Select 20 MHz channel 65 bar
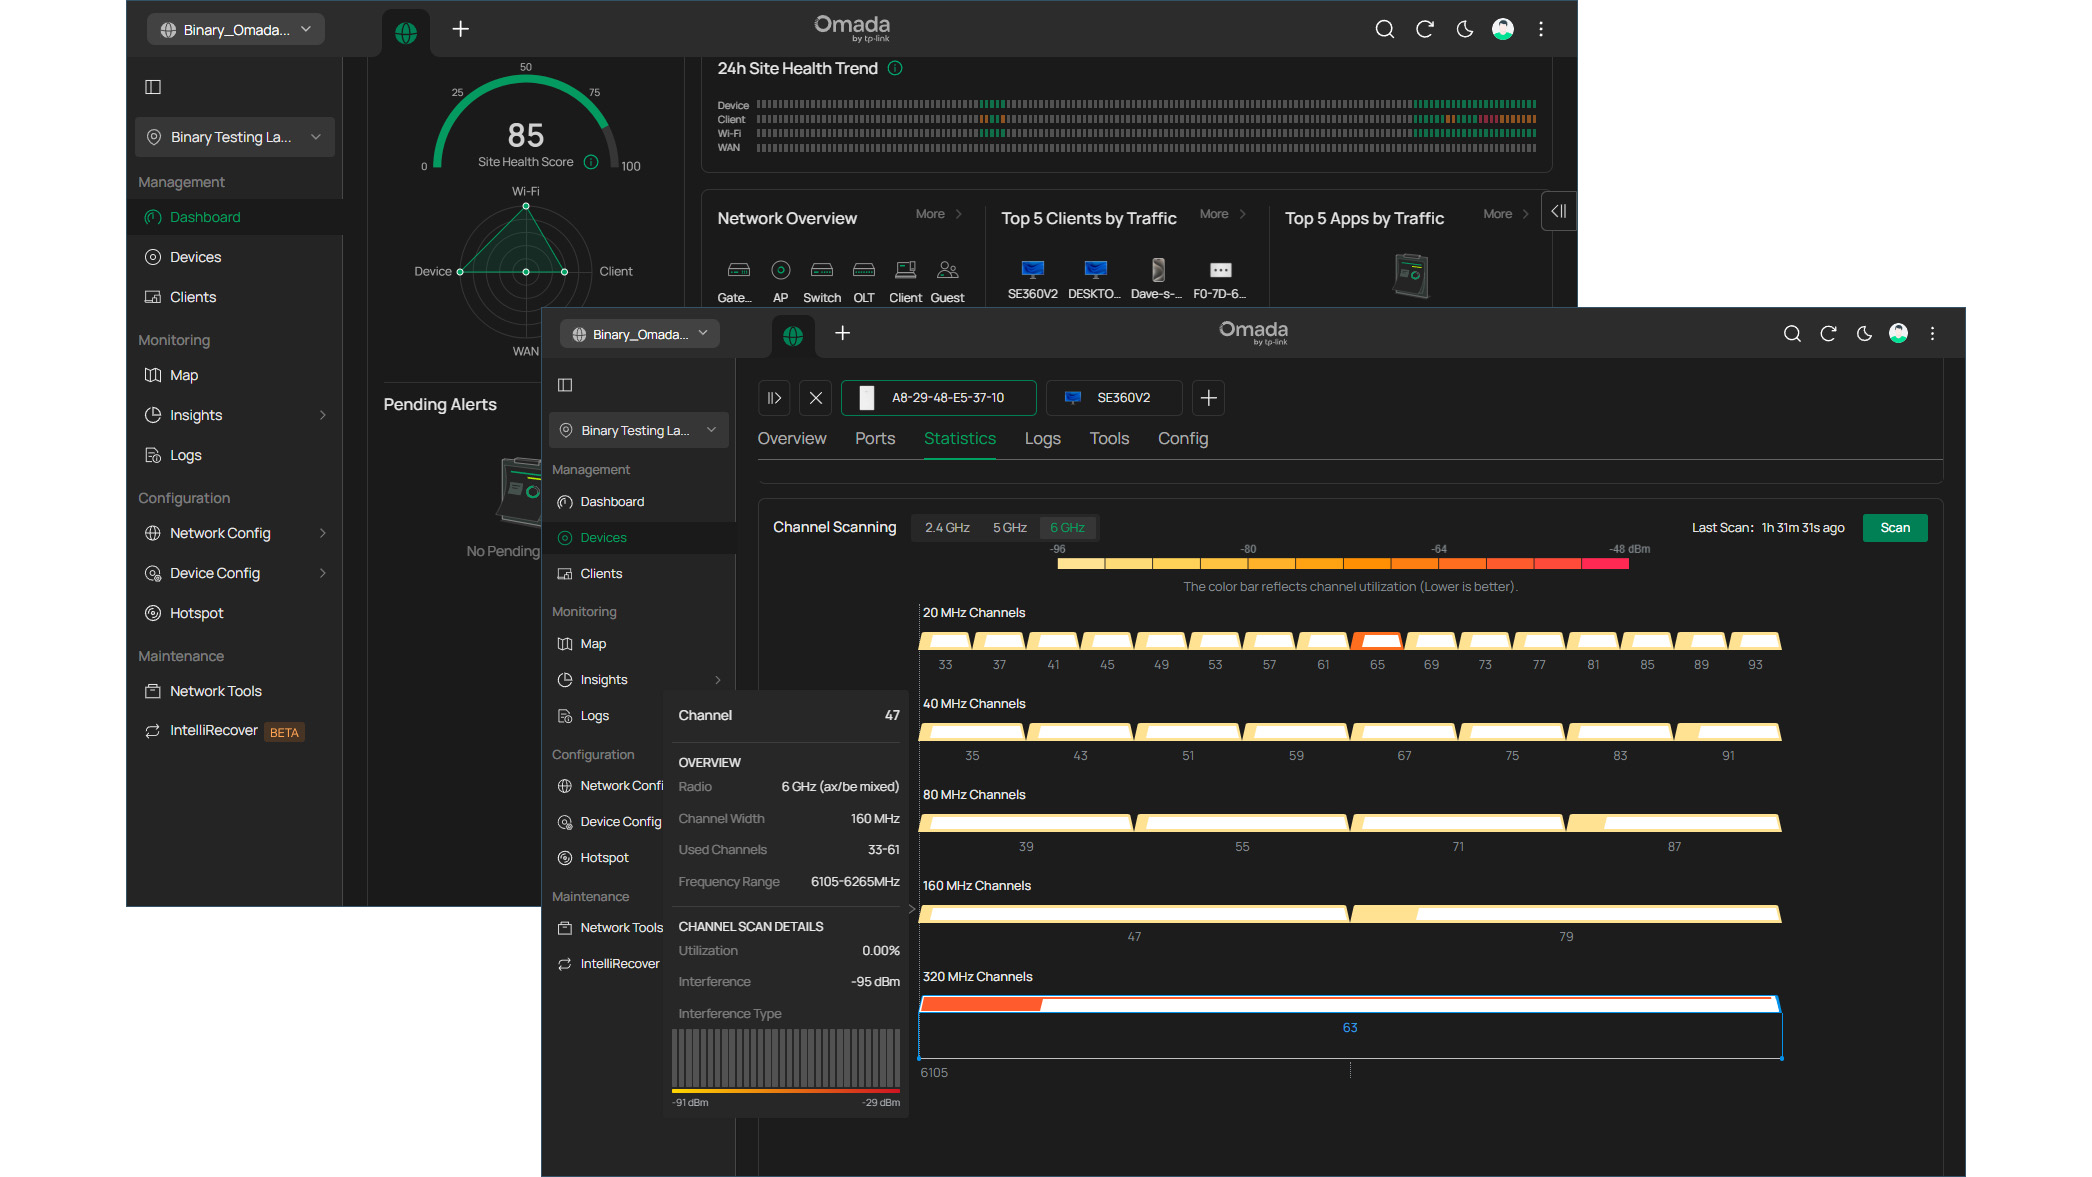Image resolution: width=2092 pixels, height=1177 pixels. 1377,641
